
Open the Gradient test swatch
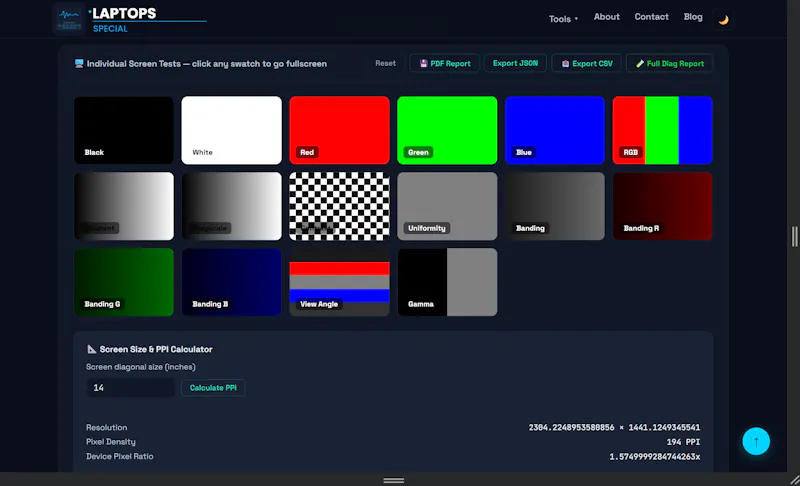(x=124, y=206)
